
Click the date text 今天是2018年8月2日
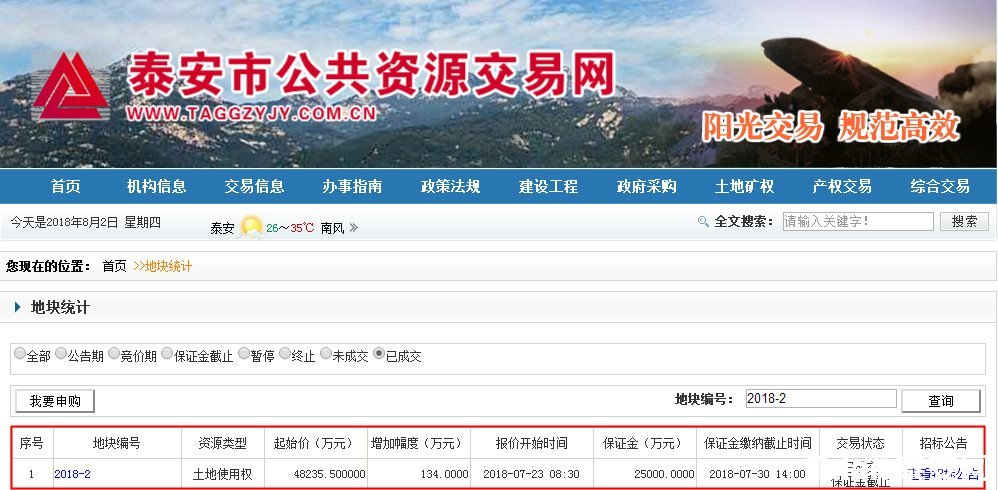pyautogui.click(x=64, y=222)
